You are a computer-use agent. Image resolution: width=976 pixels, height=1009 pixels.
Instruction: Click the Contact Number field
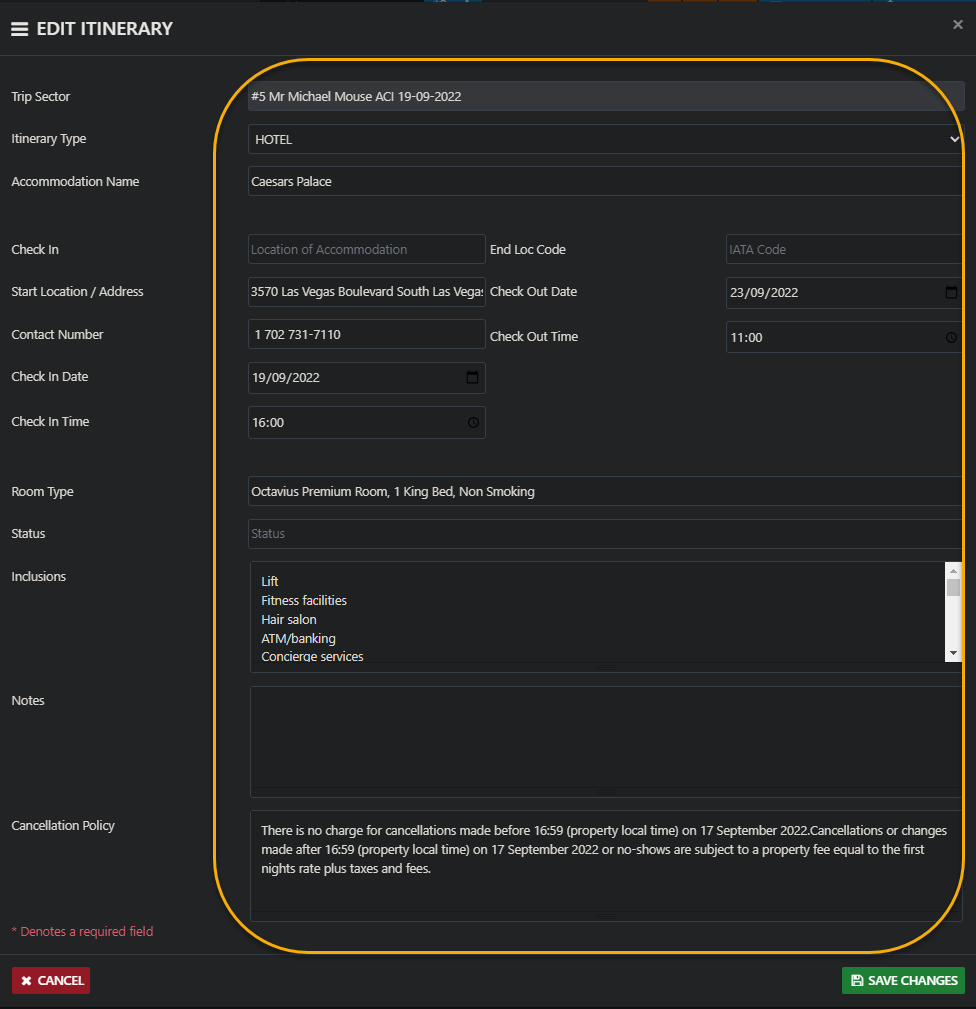(366, 335)
